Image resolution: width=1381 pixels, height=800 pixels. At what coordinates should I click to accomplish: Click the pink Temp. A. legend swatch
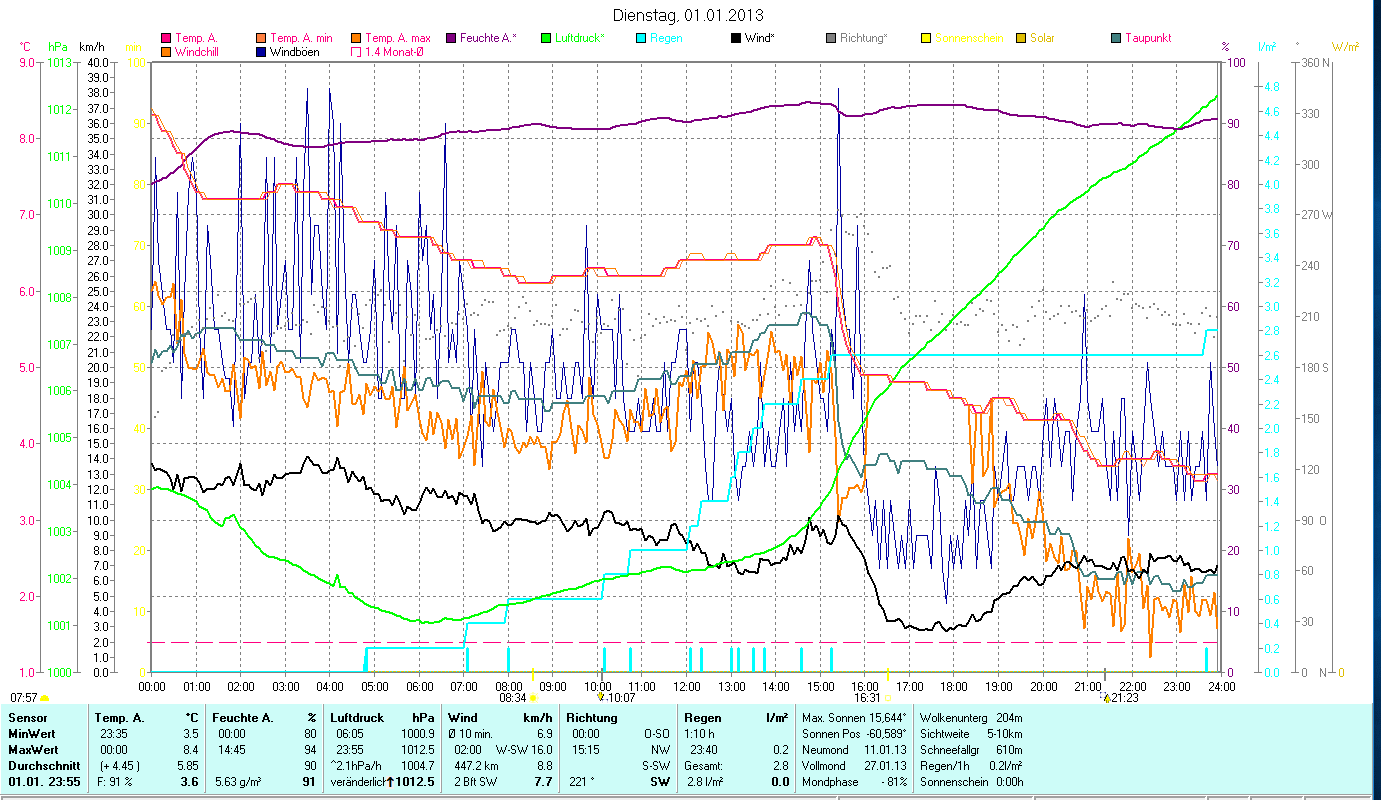pyautogui.click(x=166, y=39)
